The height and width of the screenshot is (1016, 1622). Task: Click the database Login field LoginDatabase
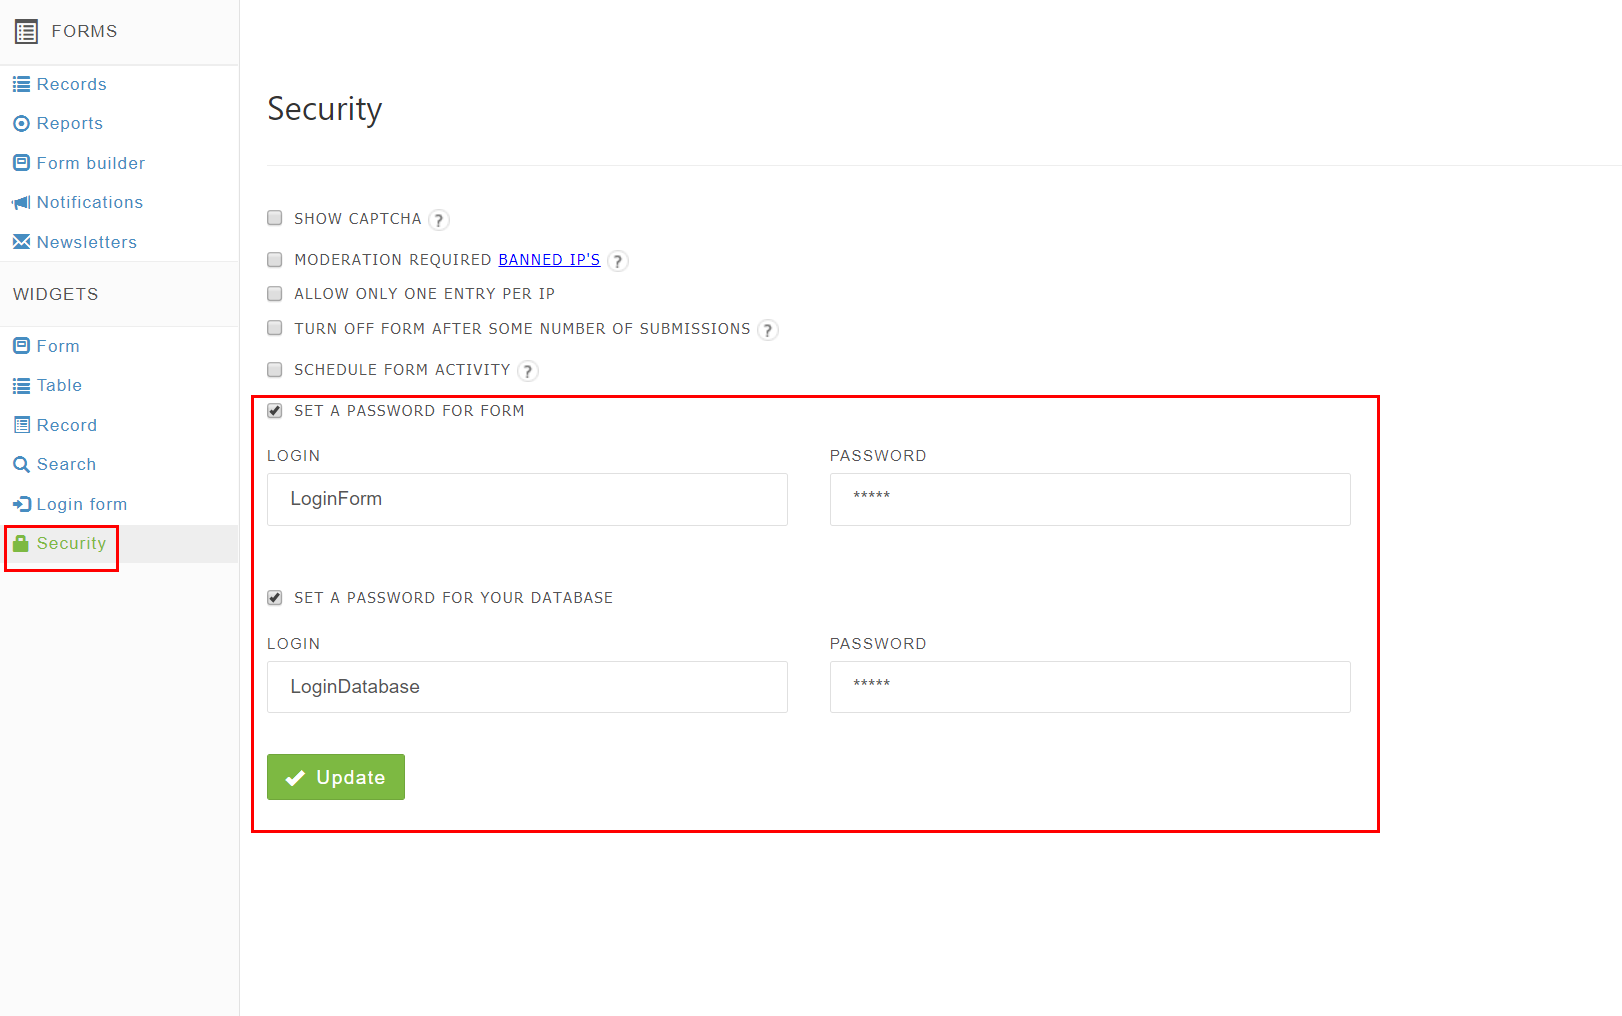(527, 687)
